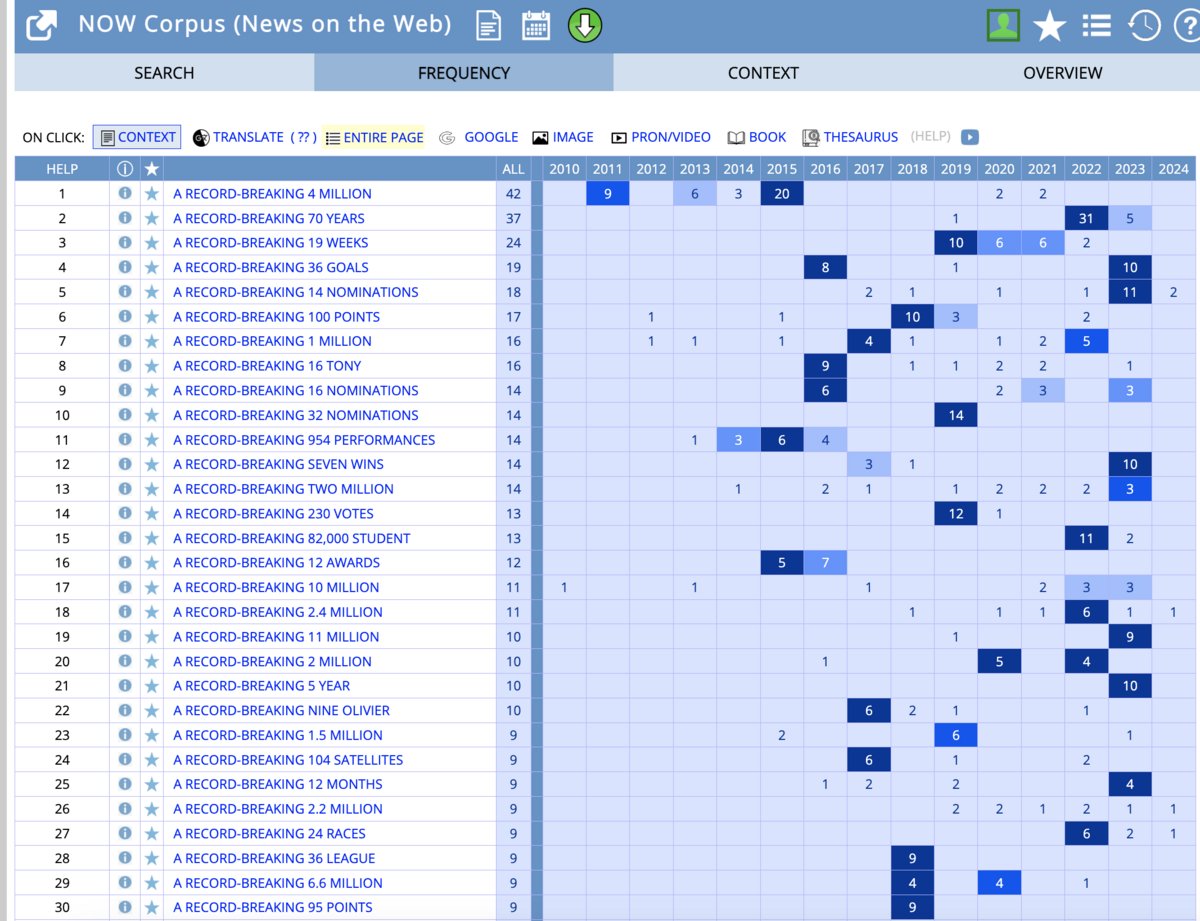Open A RECORD-BREAKING 70 YEARS link
Image resolution: width=1200 pixels, height=921 pixels.
pos(269,218)
